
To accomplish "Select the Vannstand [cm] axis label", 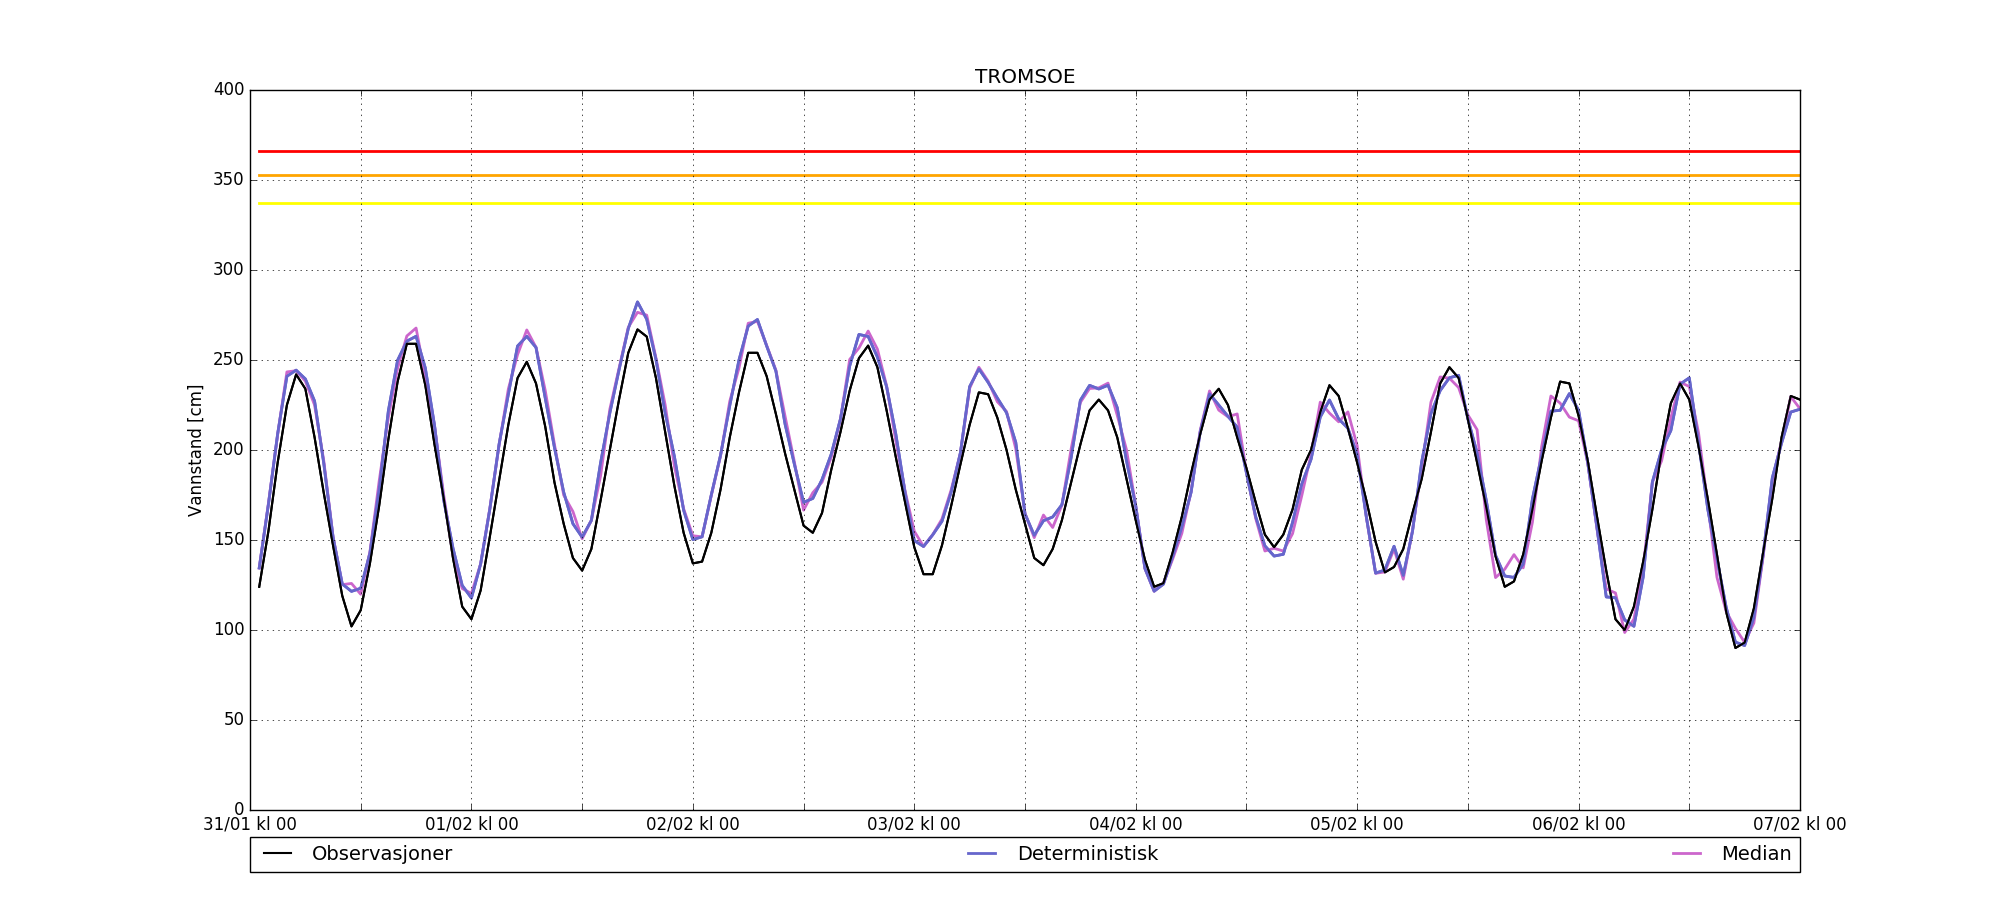I will click(195, 450).
